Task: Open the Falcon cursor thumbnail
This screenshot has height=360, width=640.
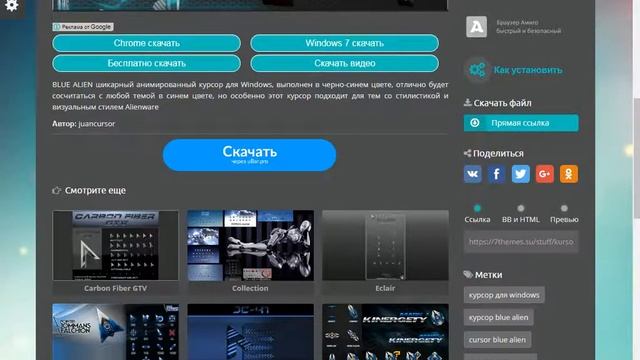Action: coord(116,332)
